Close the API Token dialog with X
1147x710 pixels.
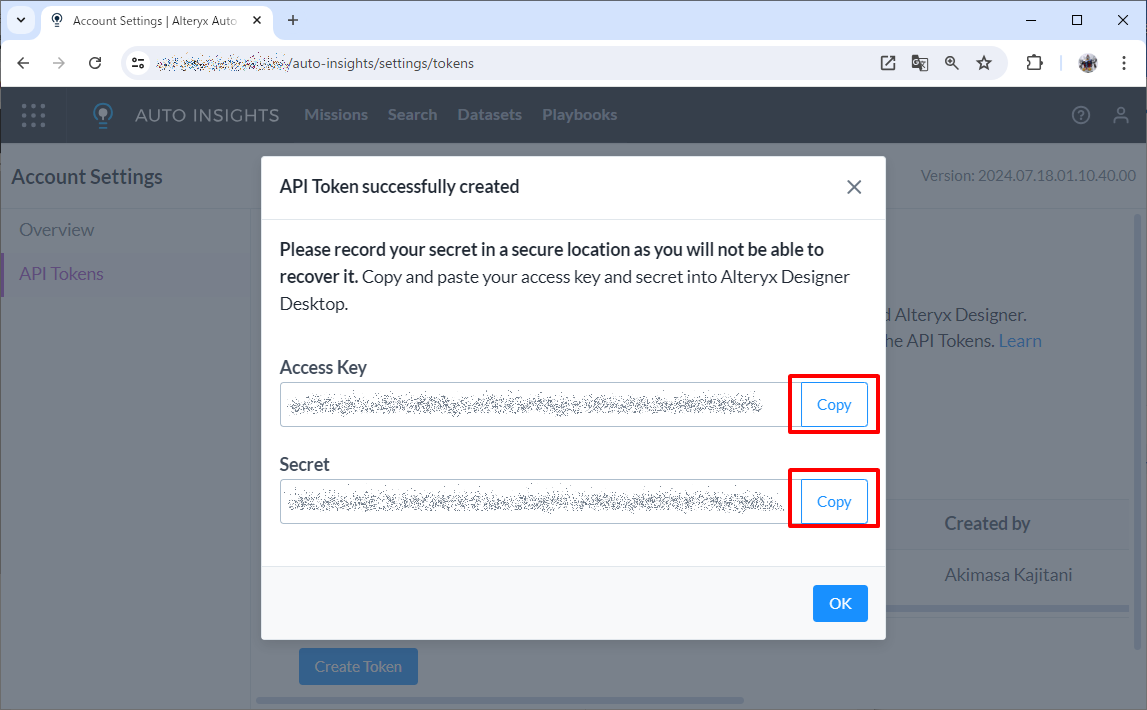pyautogui.click(x=854, y=187)
